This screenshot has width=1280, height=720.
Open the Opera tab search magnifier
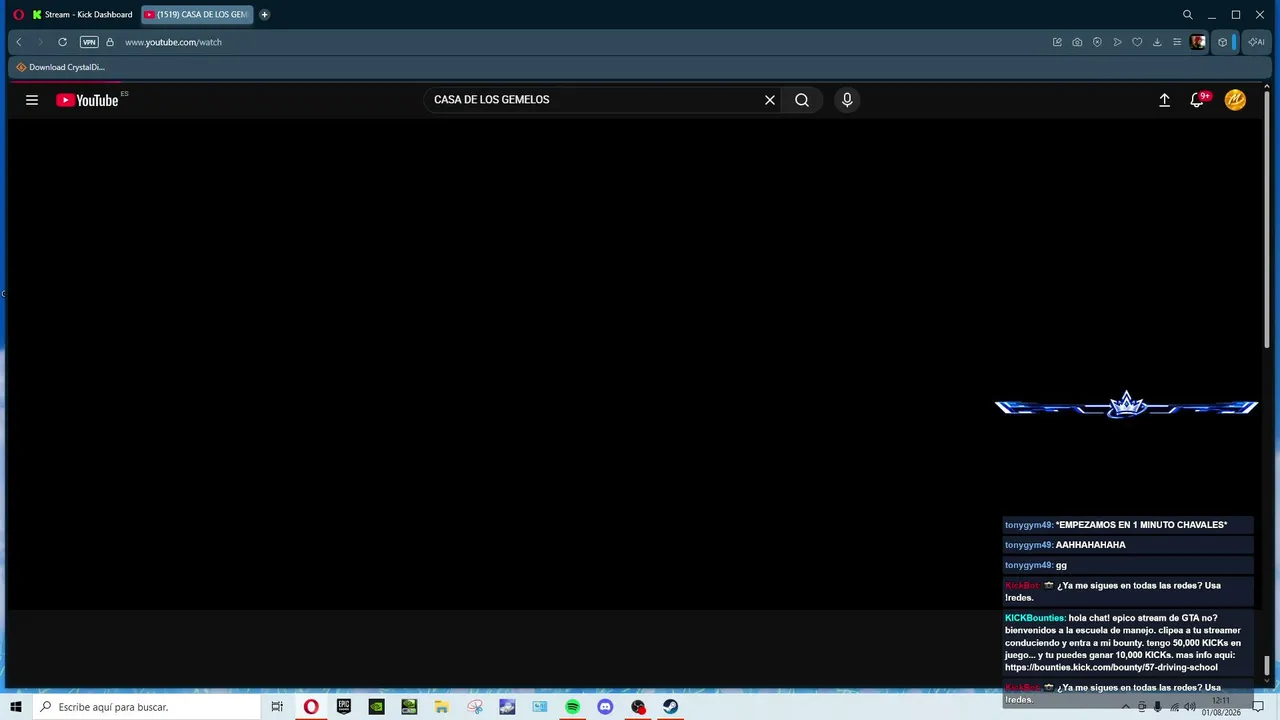[1188, 15]
